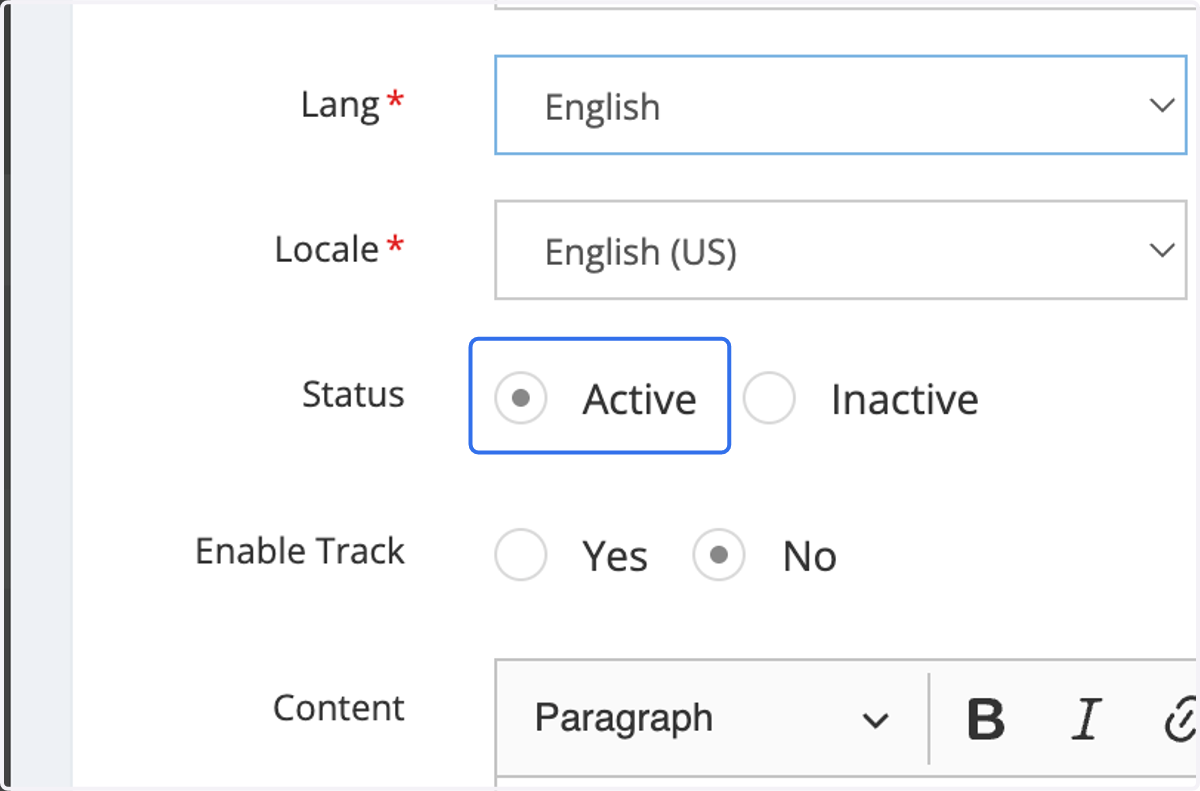
Task: Select the Active status radio button
Action: [x=521, y=398]
